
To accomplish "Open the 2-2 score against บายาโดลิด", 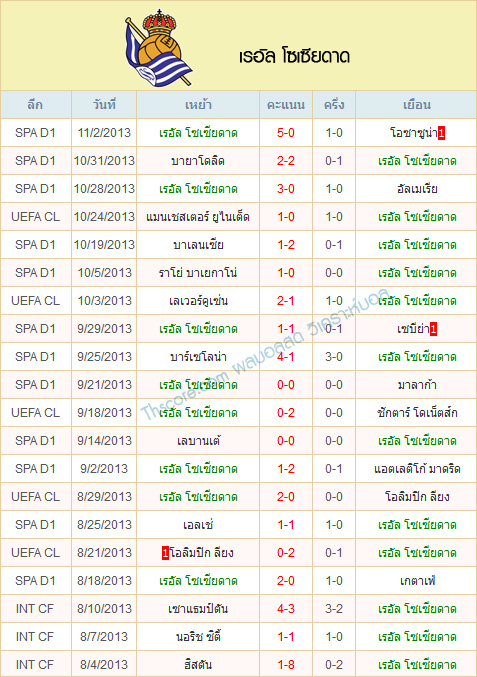I will coord(286,161).
